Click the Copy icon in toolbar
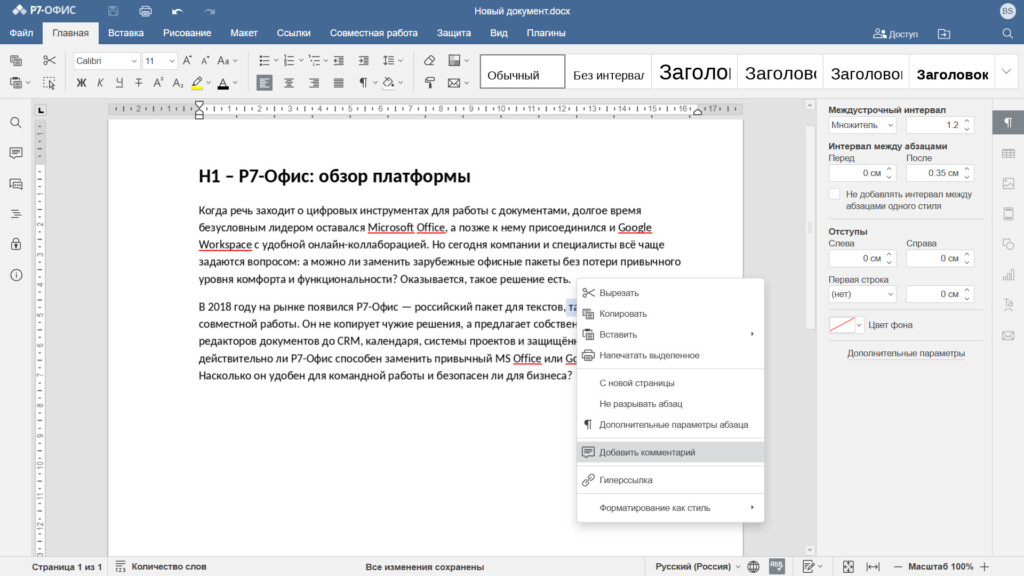Screen dimensions: 1024x576 16,61
